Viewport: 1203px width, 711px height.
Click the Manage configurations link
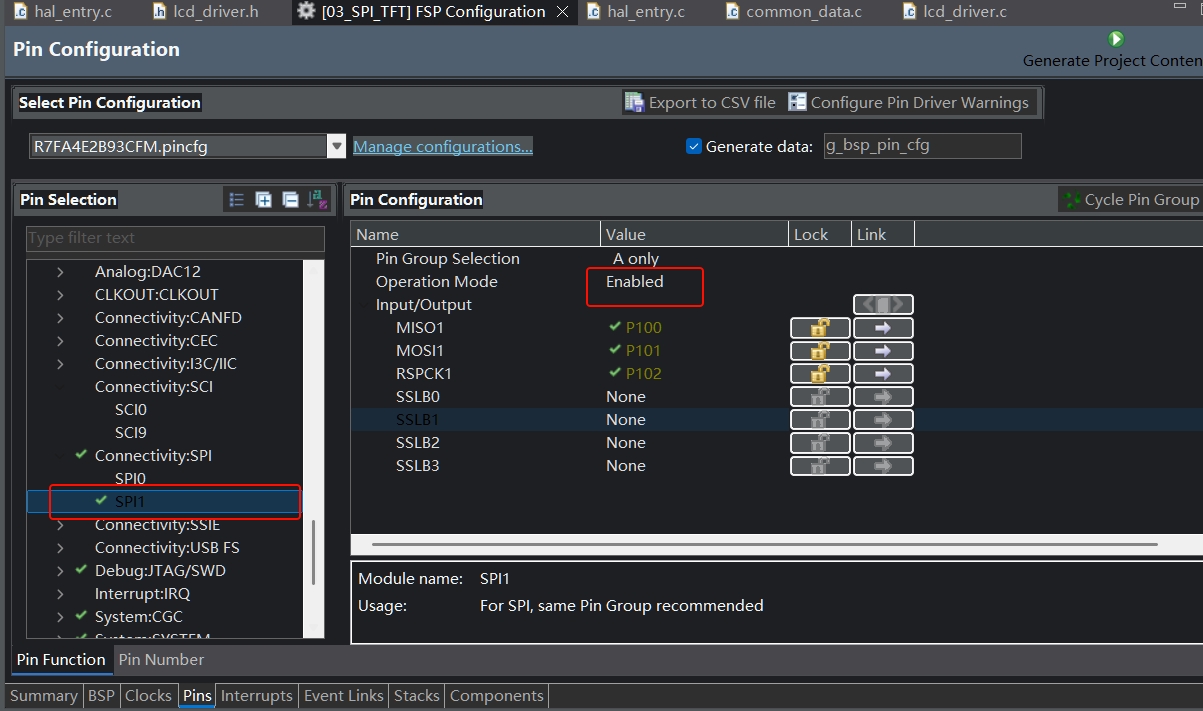(x=442, y=147)
